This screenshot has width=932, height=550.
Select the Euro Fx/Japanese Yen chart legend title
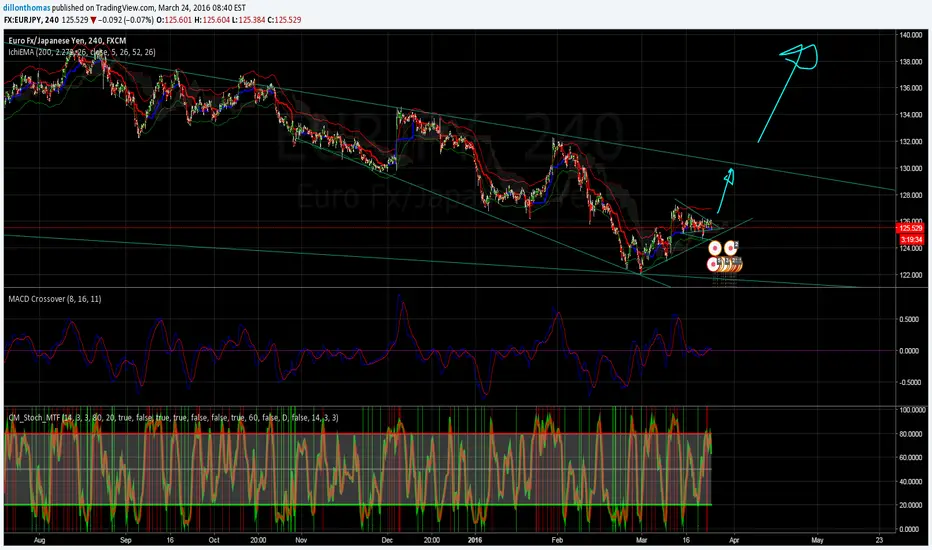(x=67, y=41)
